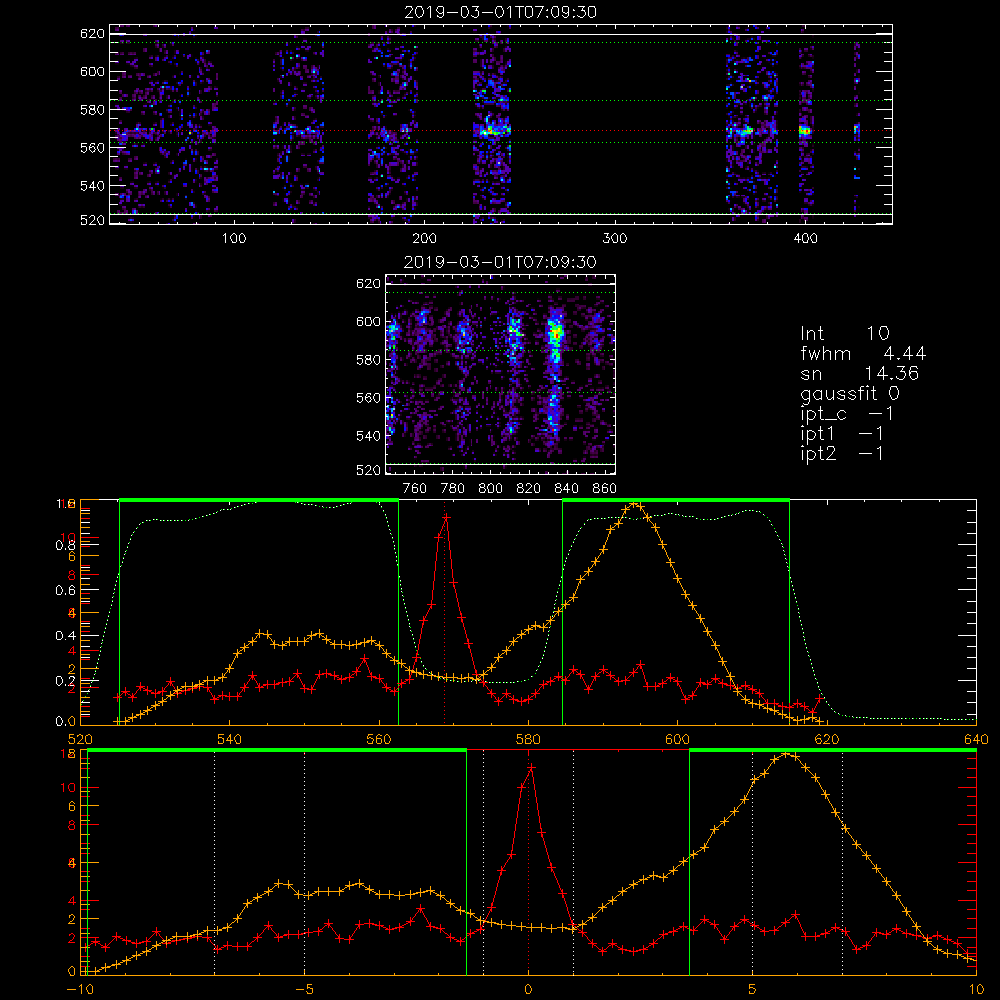Select the 'Int 10' readout line
This screenshot has height=1000, width=1000.
[x=845, y=334]
